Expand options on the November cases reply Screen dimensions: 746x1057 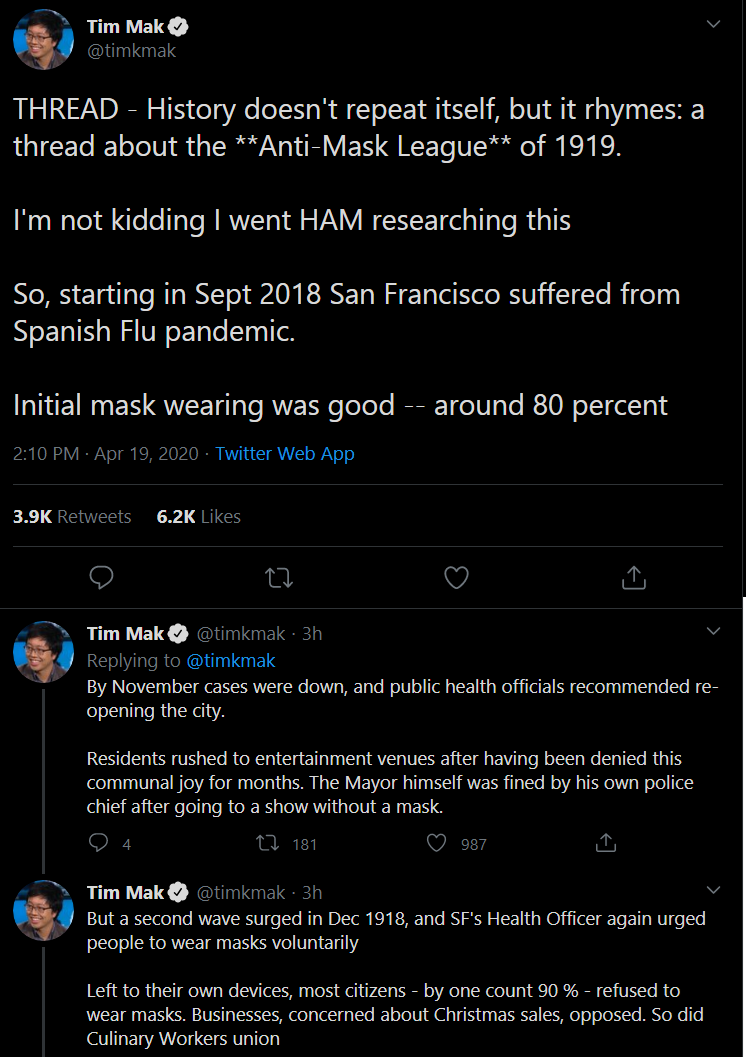click(713, 631)
